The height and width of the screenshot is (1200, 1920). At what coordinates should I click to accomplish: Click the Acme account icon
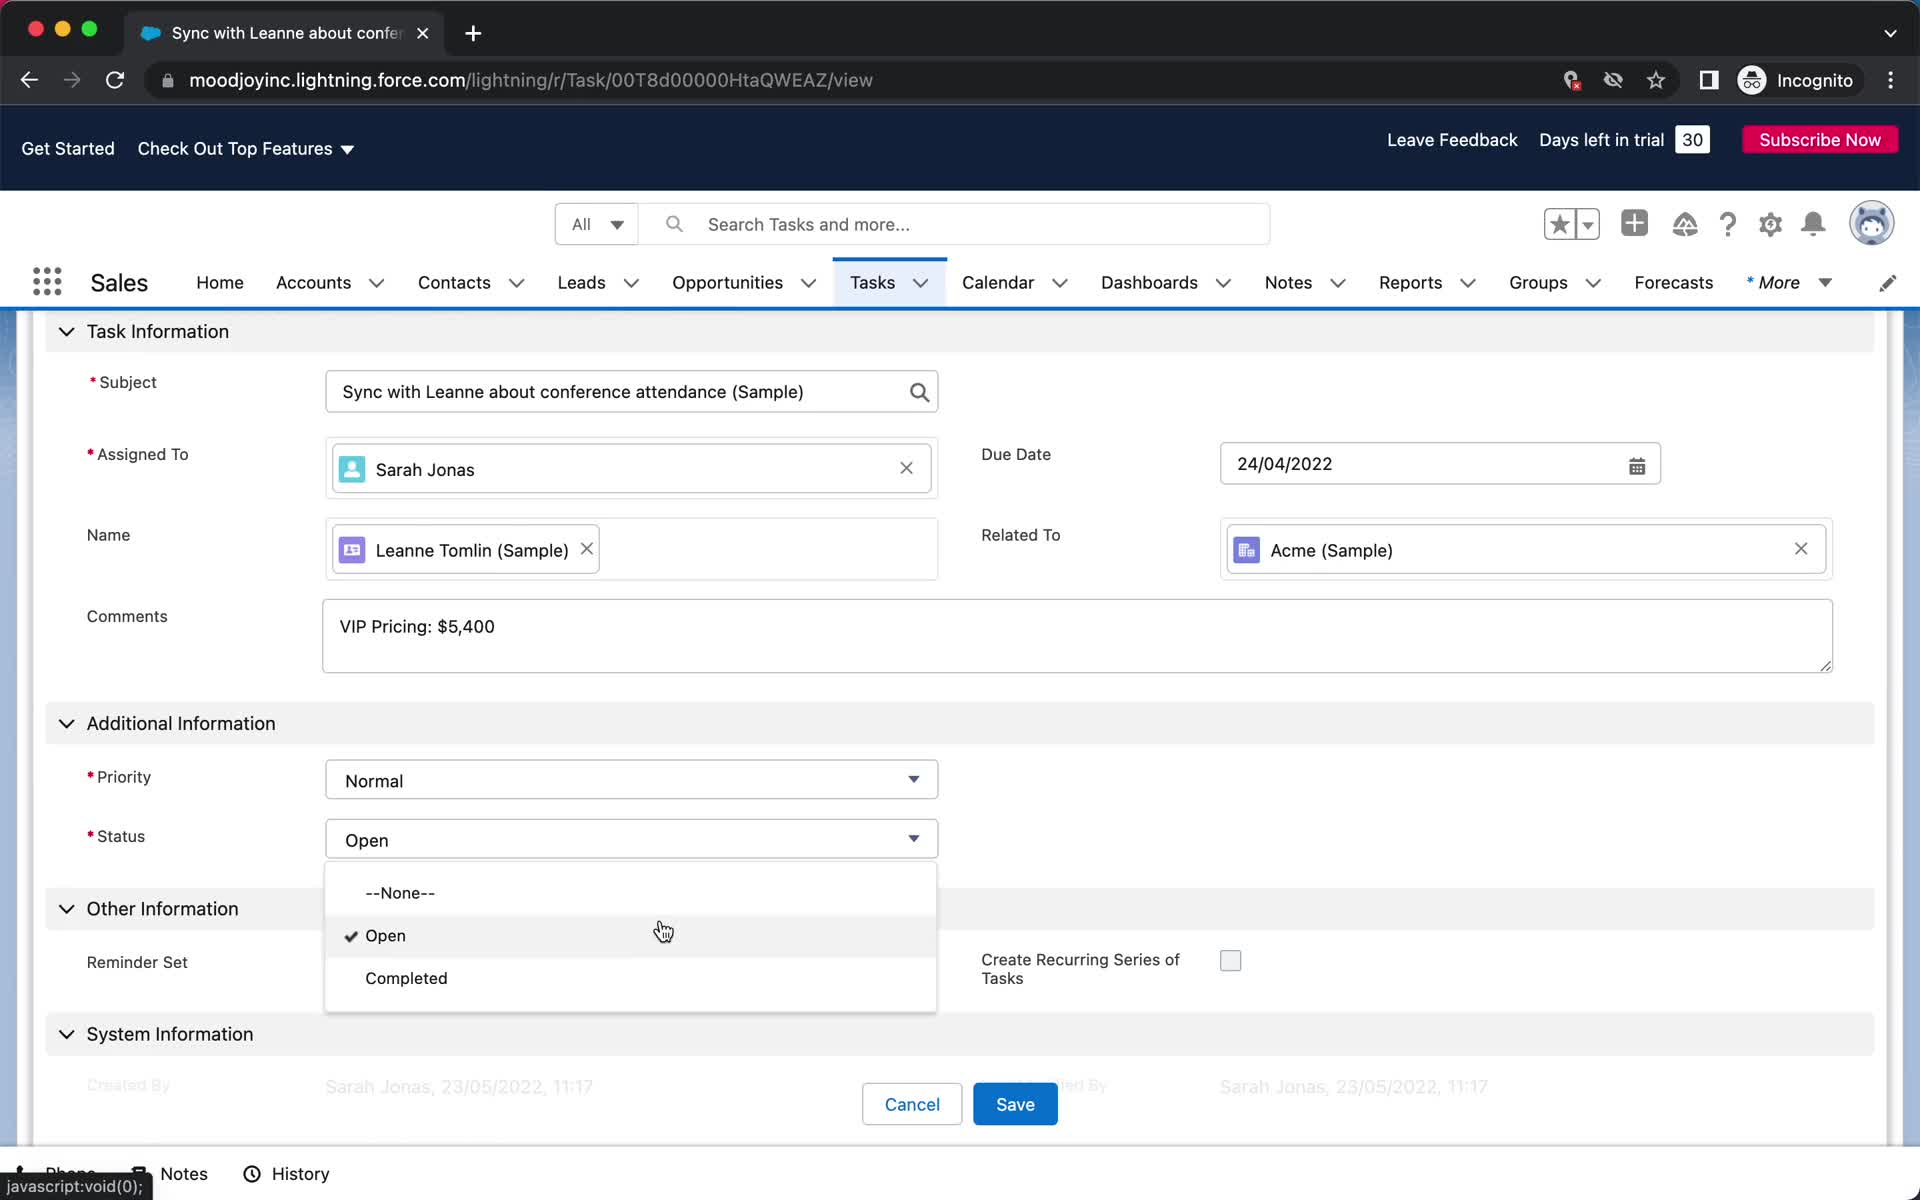[x=1246, y=550]
